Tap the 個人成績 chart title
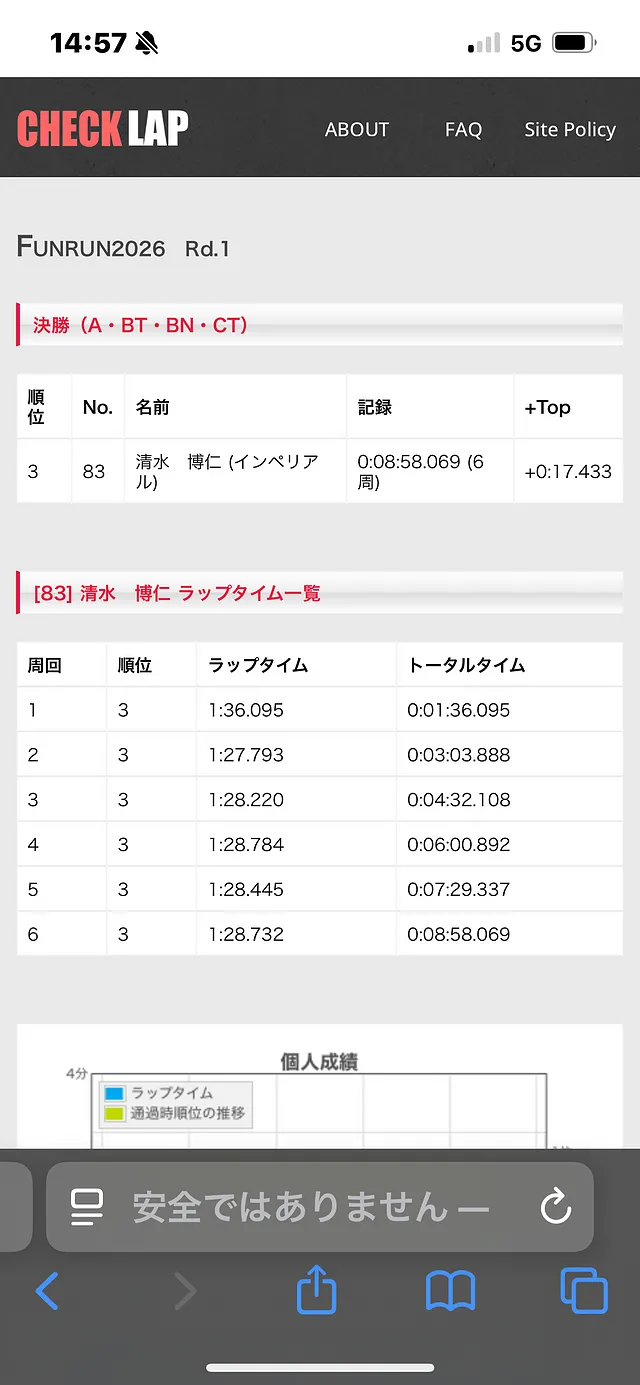 pyautogui.click(x=319, y=1062)
